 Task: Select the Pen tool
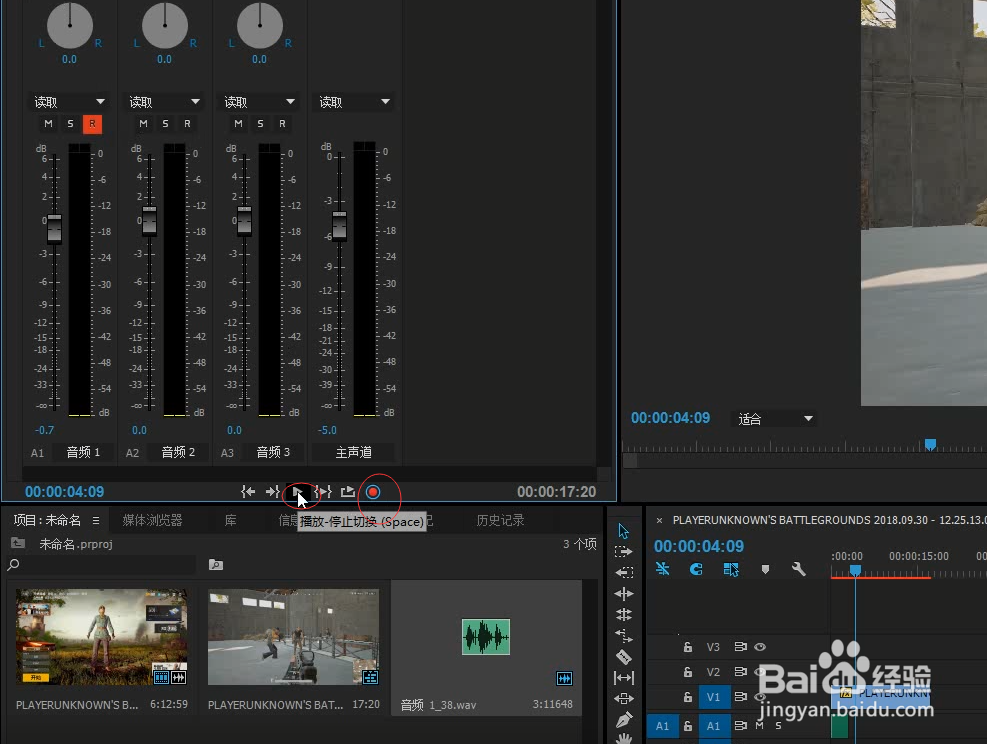click(623, 719)
